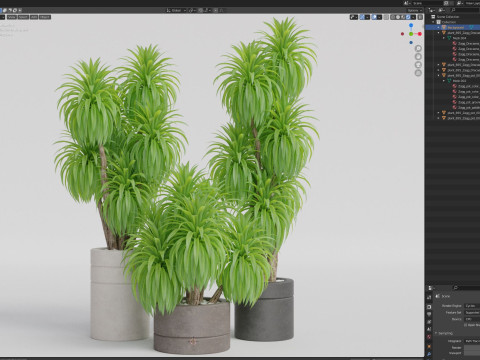
Task: Click the delete scene button
Action: [451, 3]
